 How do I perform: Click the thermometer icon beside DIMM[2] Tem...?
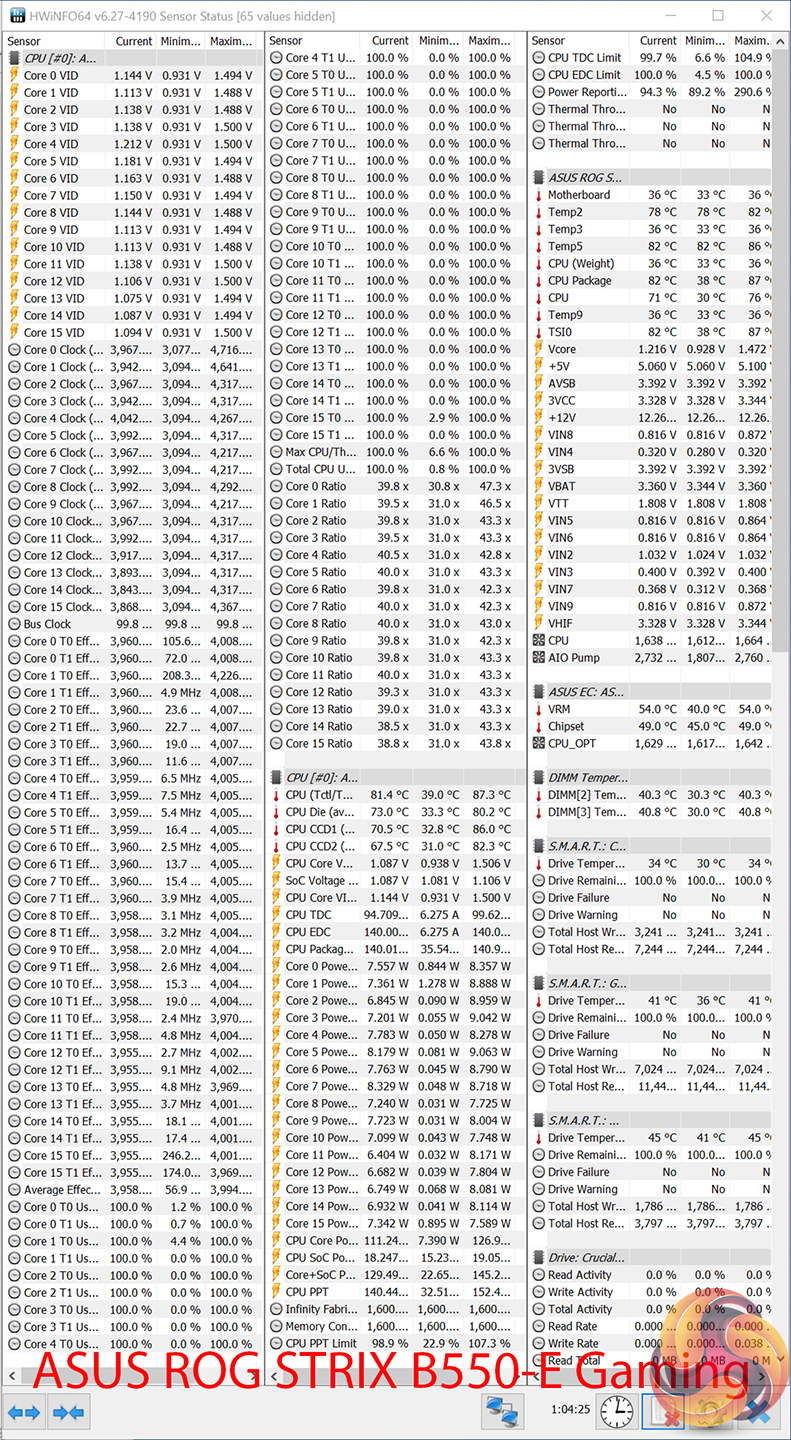pos(538,795)
